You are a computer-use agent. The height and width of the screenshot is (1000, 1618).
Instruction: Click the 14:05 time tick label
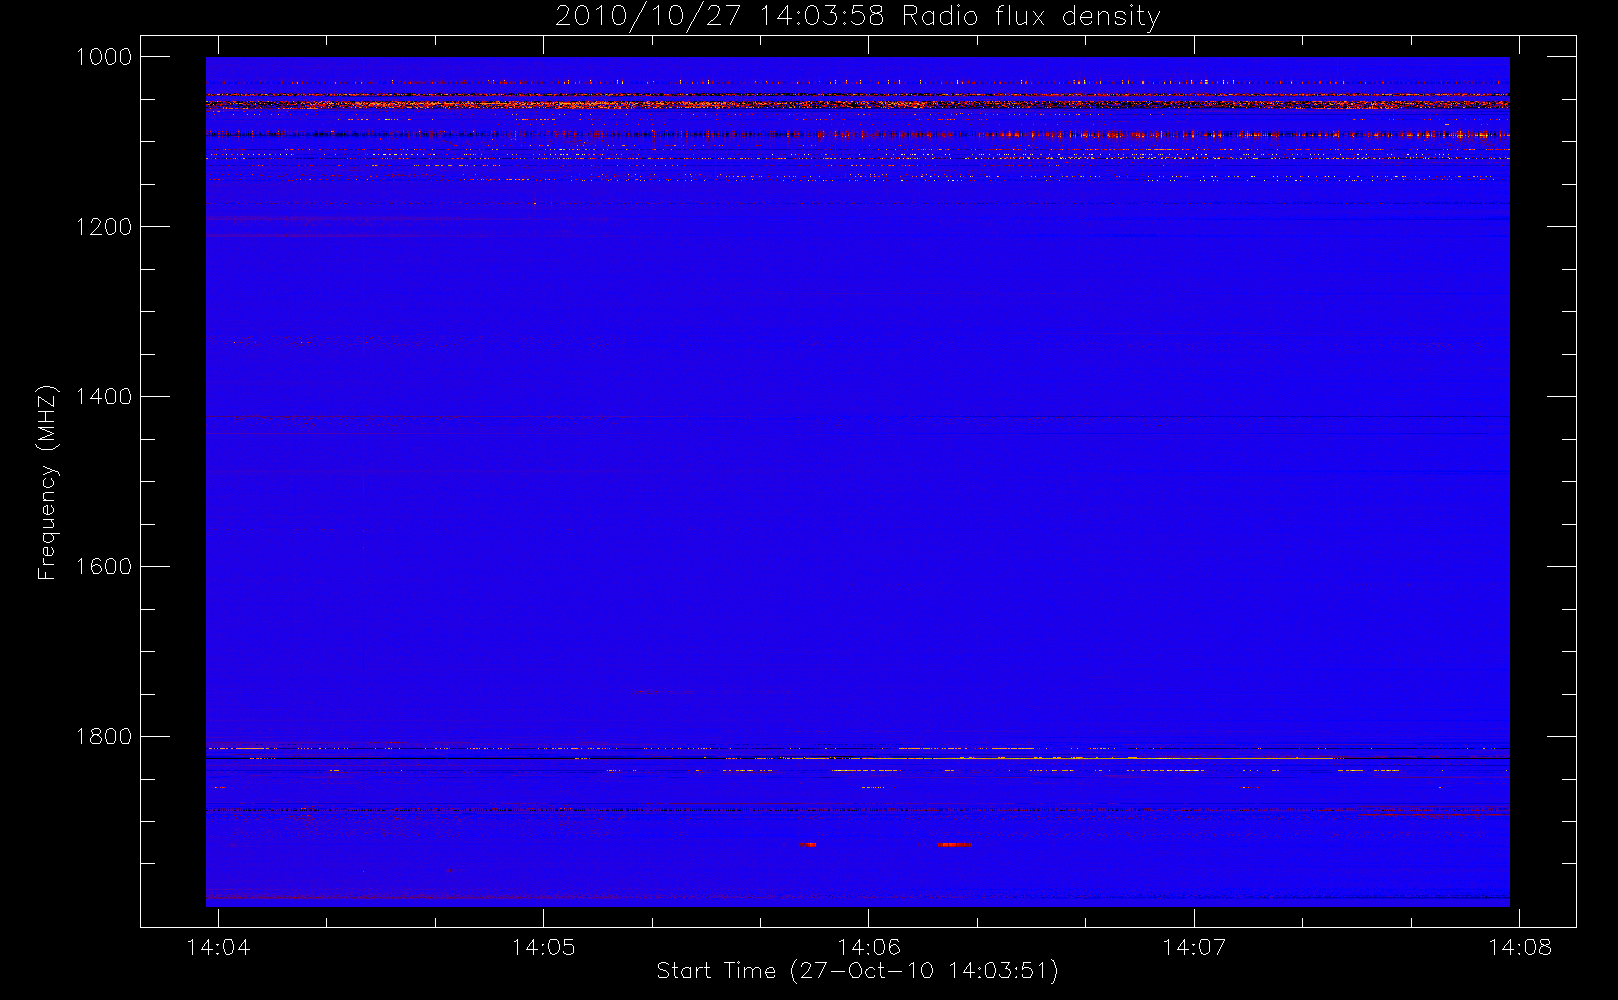pos(543,947)
